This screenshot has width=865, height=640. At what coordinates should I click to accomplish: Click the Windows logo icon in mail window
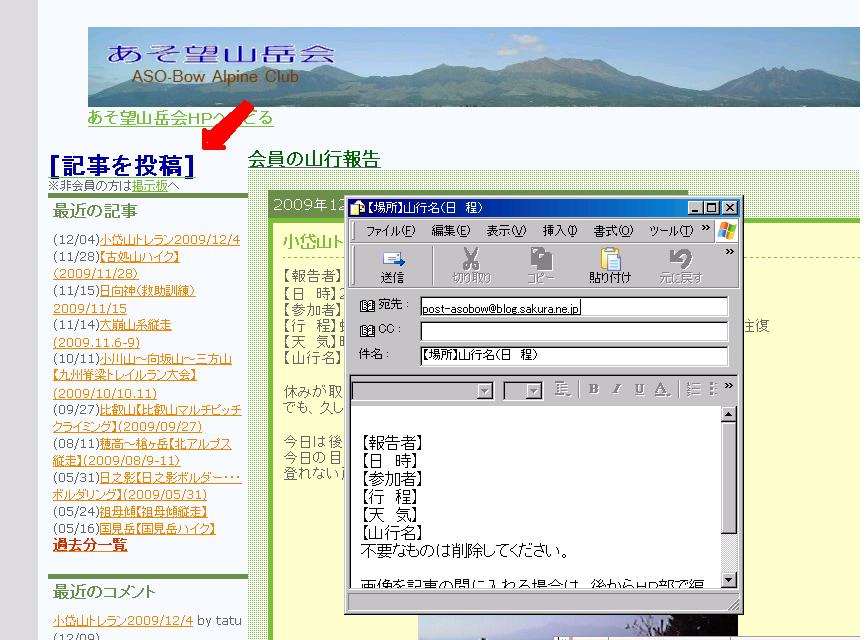click(x=727, y=231)
